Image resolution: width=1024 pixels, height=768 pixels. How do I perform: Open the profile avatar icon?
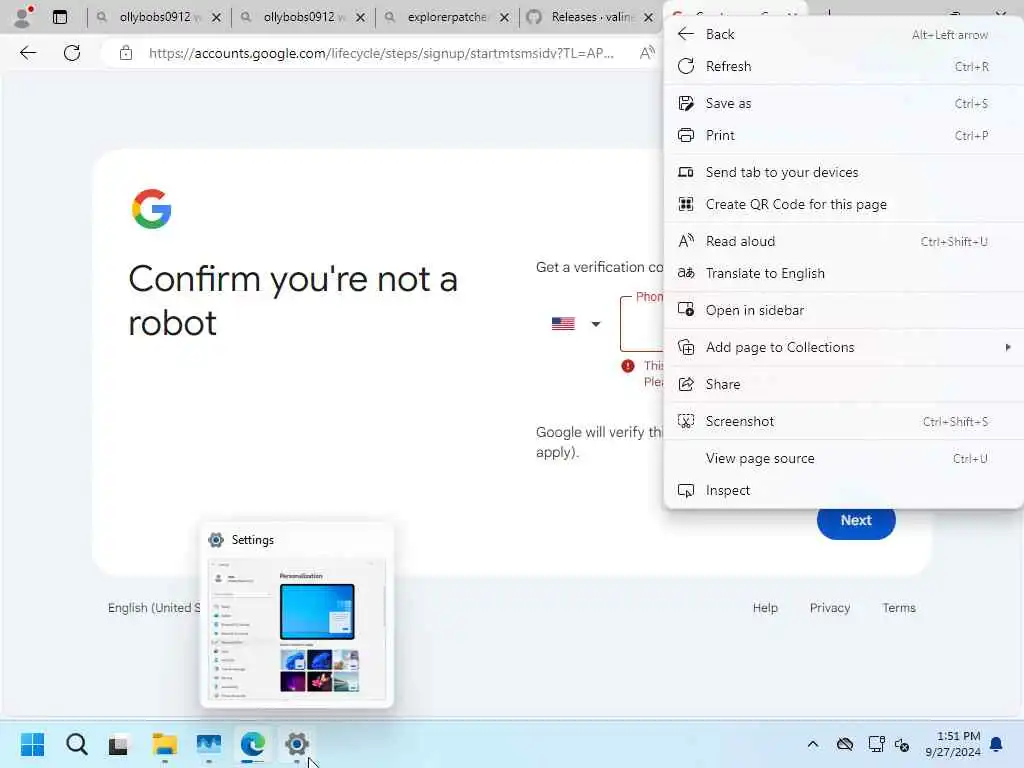coord(23,17)
